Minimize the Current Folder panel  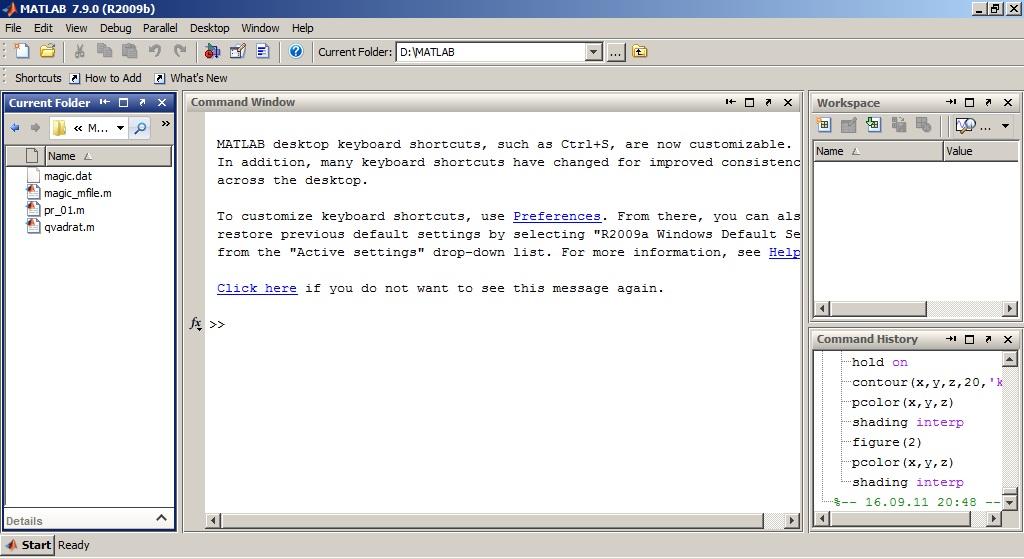pos(104,103)
